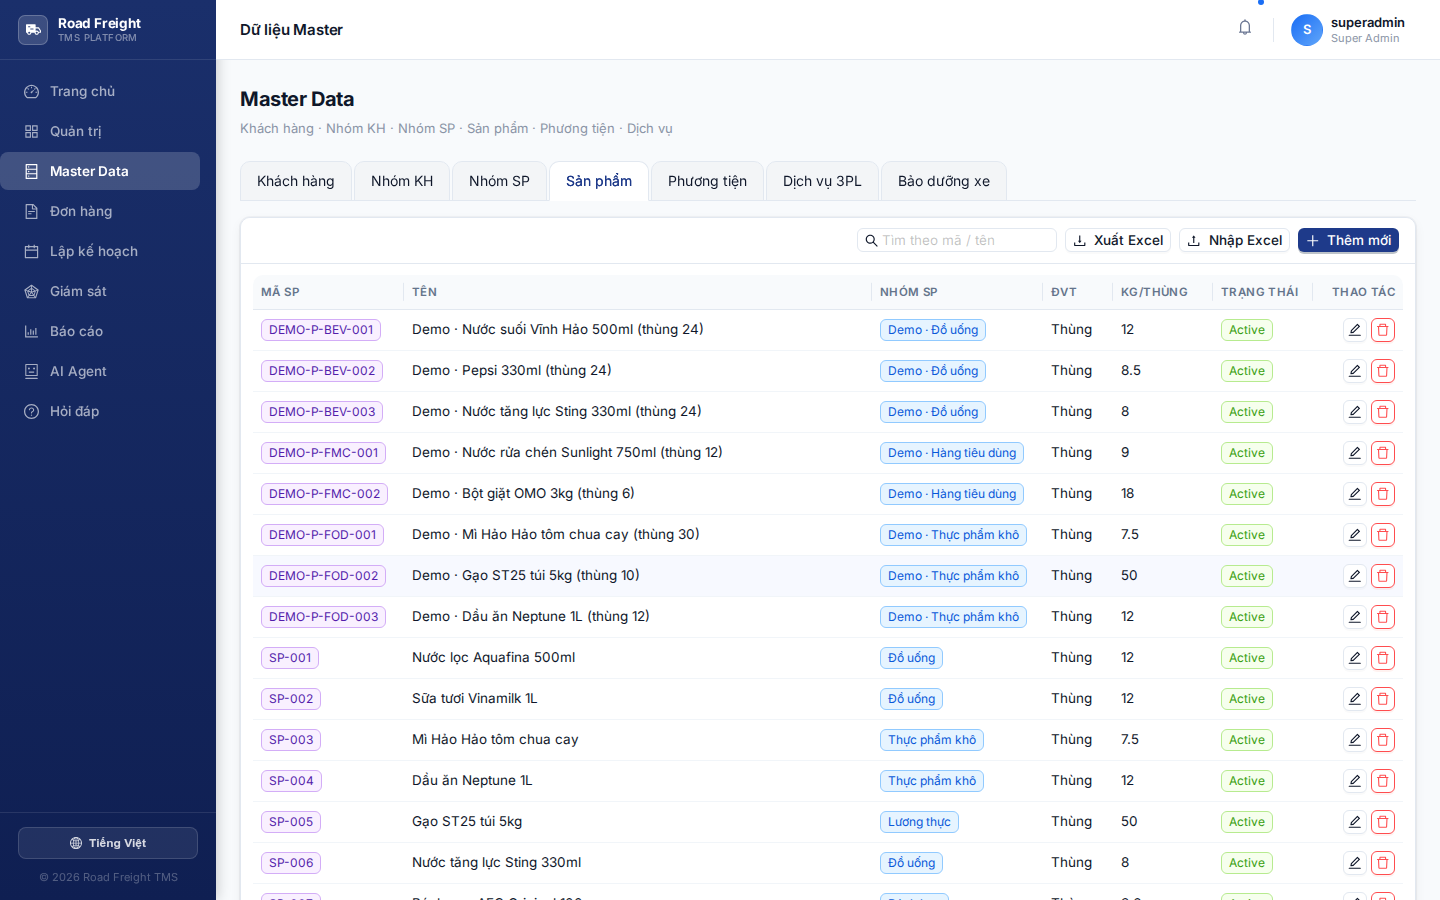This screenshot has height=900, width=1440.
Task: Delete product DEMO-P-BEV-001 with trash icon
Action: pos(1383,330)
